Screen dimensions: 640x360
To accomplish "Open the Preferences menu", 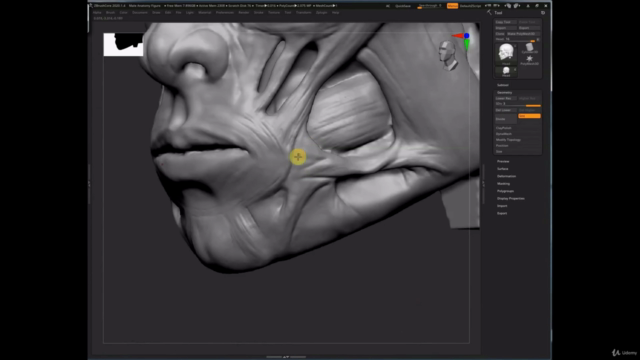I will tap(224, 13).
